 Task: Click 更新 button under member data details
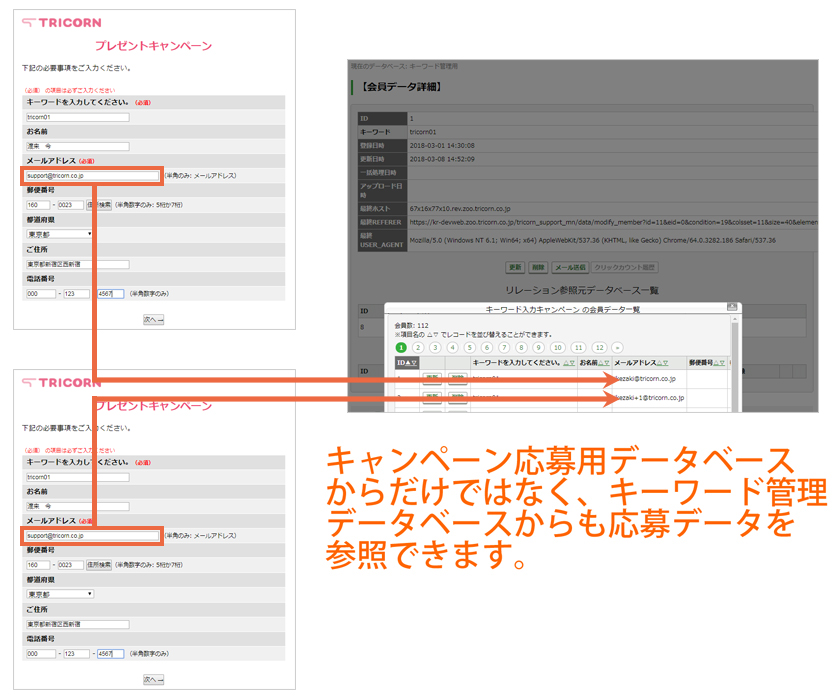(x=515, y=267)
